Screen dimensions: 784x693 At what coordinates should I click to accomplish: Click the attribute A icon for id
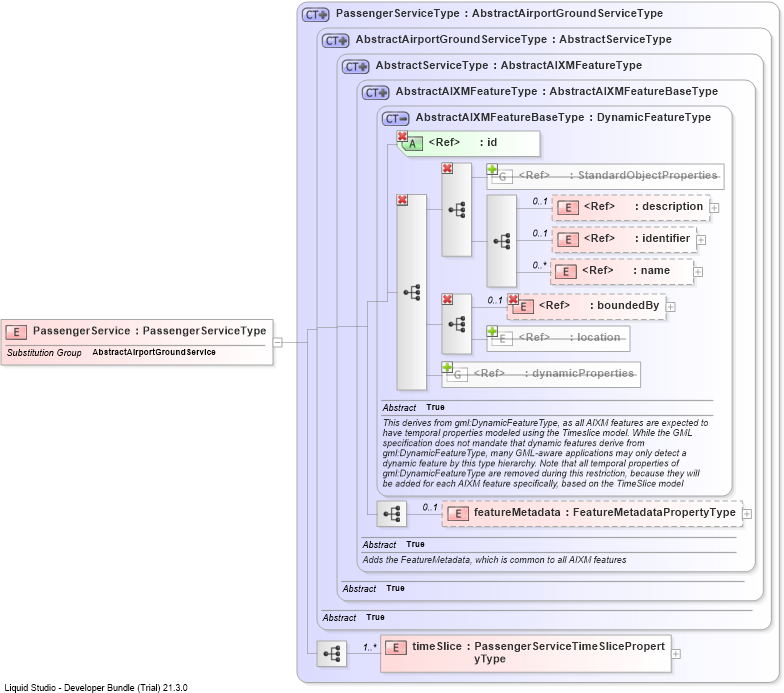(412, 144)
